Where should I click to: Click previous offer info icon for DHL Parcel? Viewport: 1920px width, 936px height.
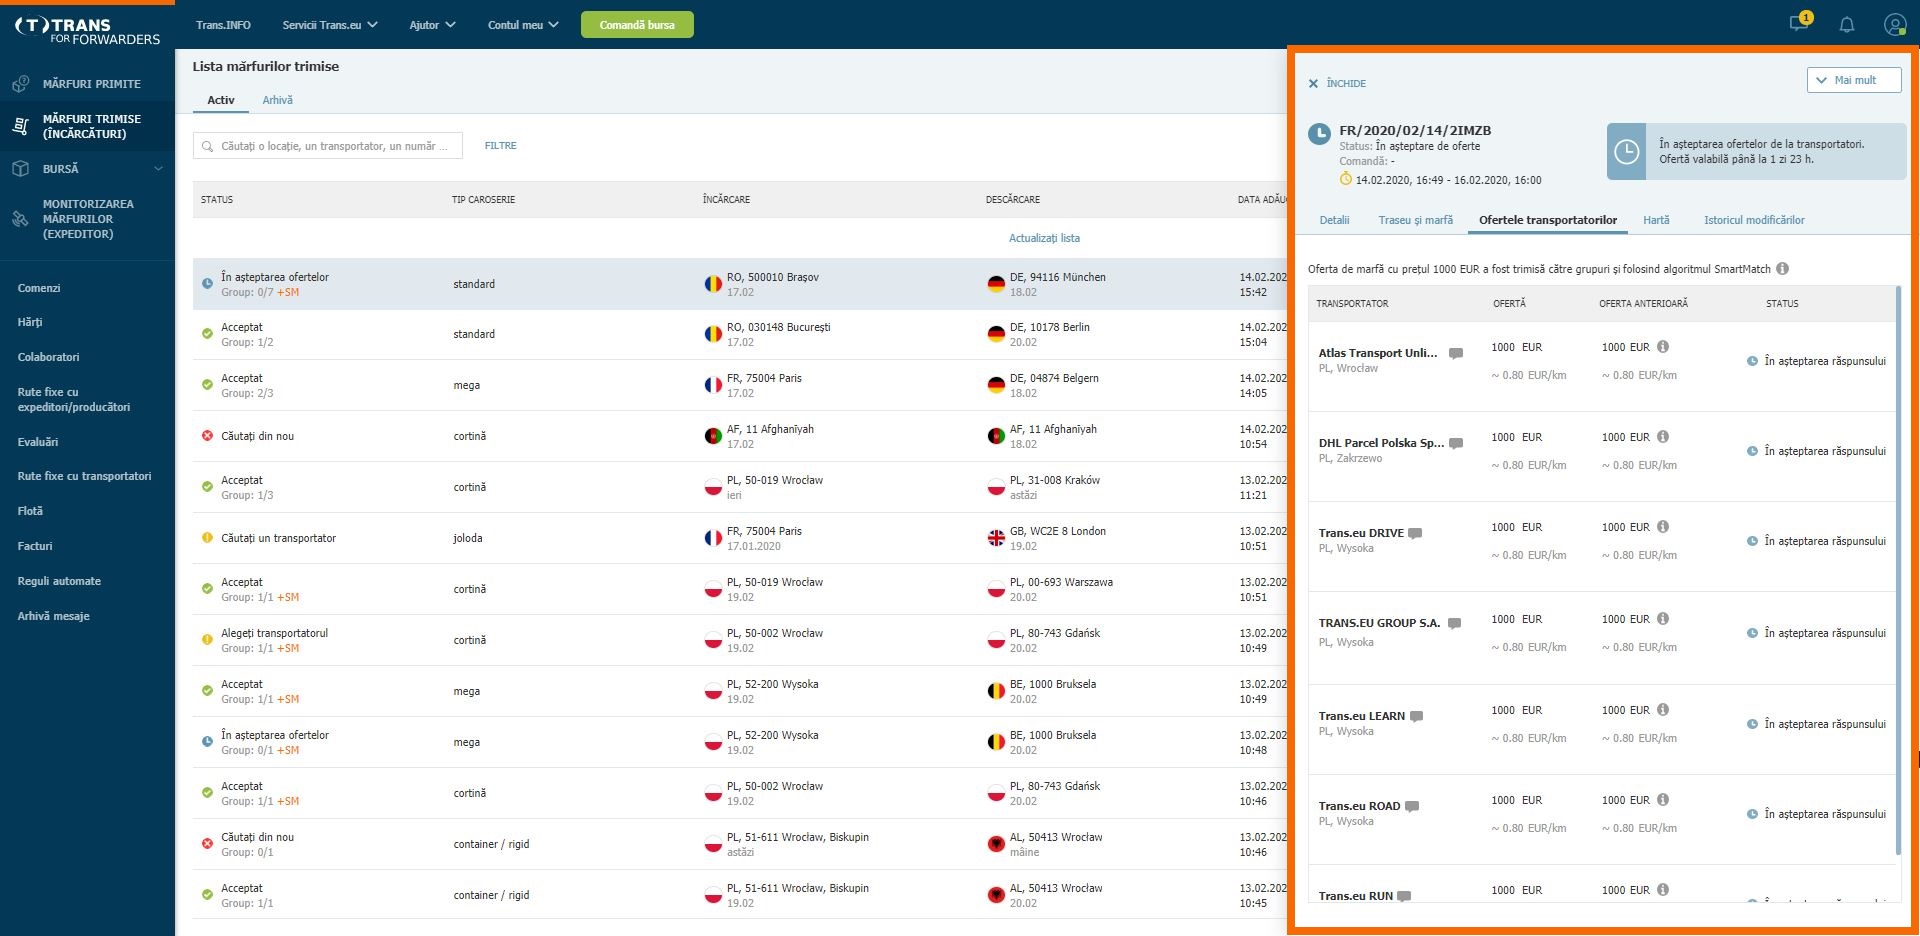click(x=1663, y=437)
